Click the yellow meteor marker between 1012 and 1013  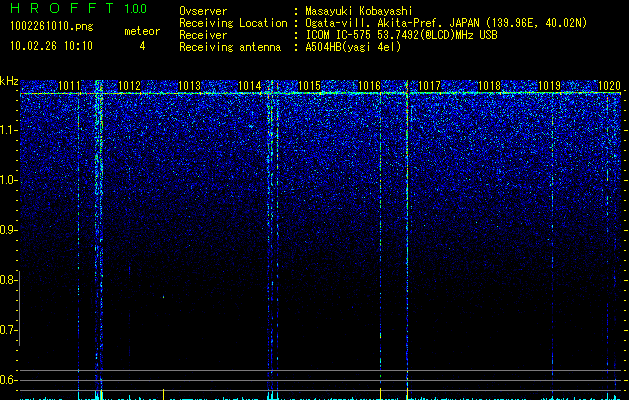163,394
